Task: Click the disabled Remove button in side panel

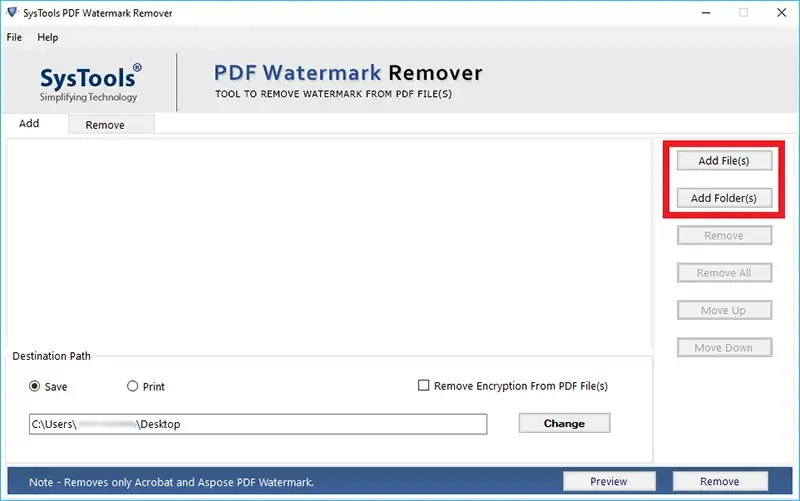Action: 724,236
